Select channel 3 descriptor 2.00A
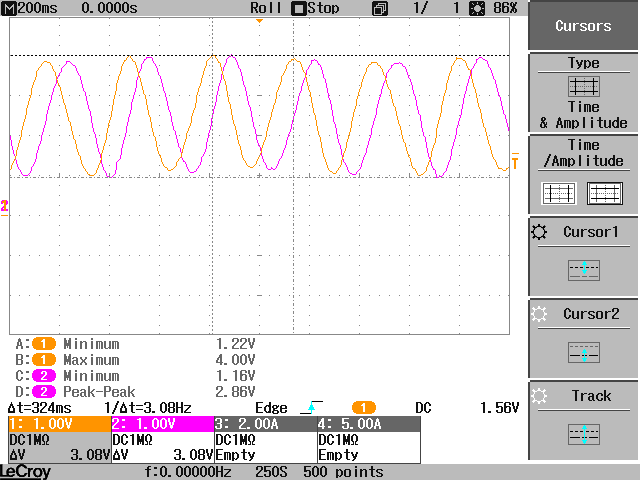The height and width of the screenshot is (480, 640). 266,424
